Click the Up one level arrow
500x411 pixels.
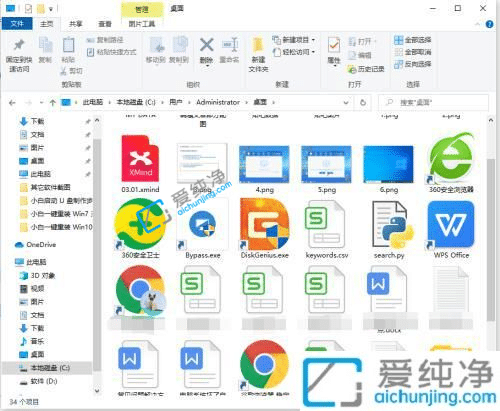coord(52,102)
